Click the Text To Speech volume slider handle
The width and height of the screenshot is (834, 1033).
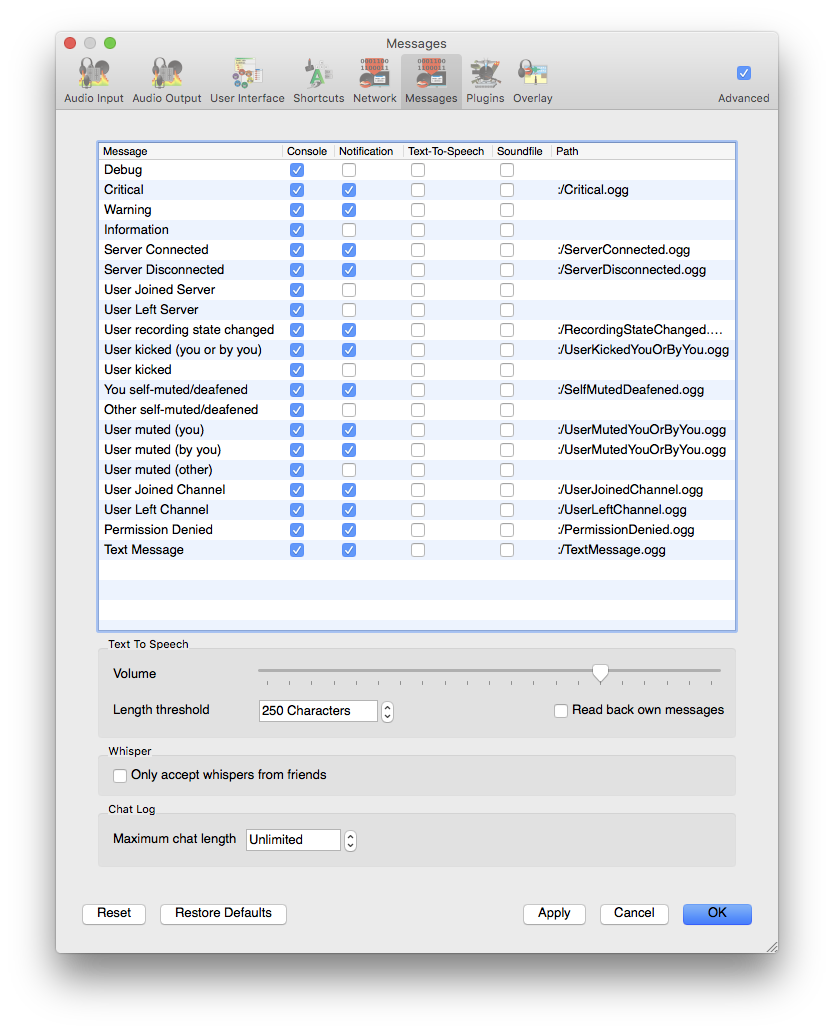point(600,672)
